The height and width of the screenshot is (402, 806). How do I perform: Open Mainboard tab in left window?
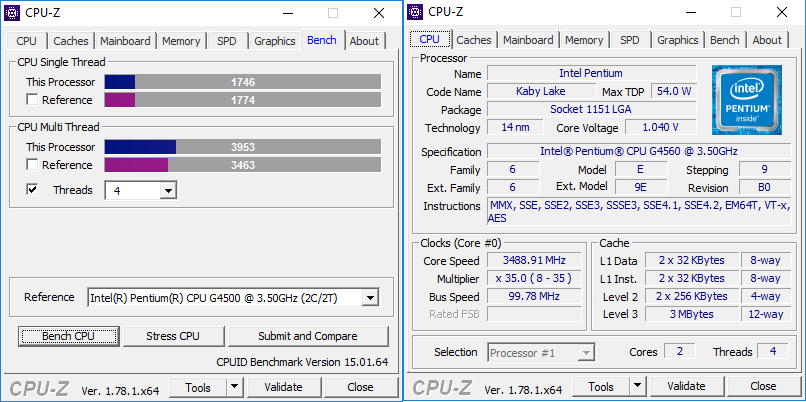[125, 41]
